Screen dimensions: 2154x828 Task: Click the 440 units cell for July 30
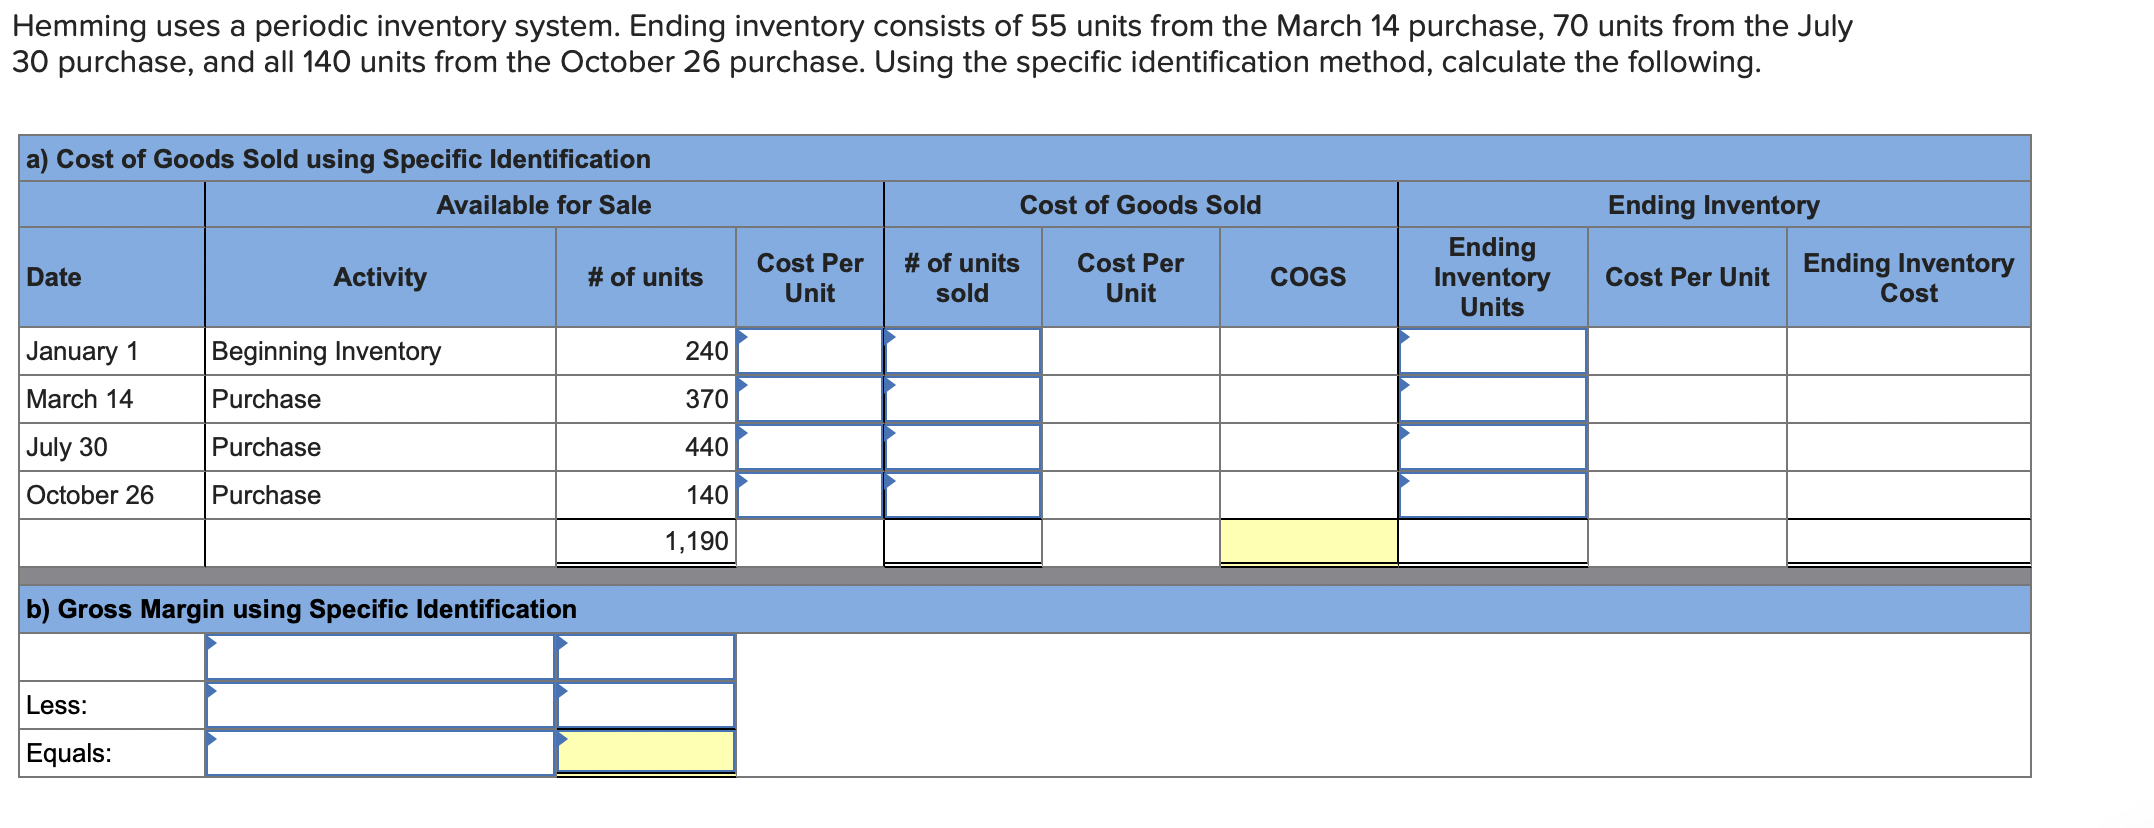(x=646, y=447)
